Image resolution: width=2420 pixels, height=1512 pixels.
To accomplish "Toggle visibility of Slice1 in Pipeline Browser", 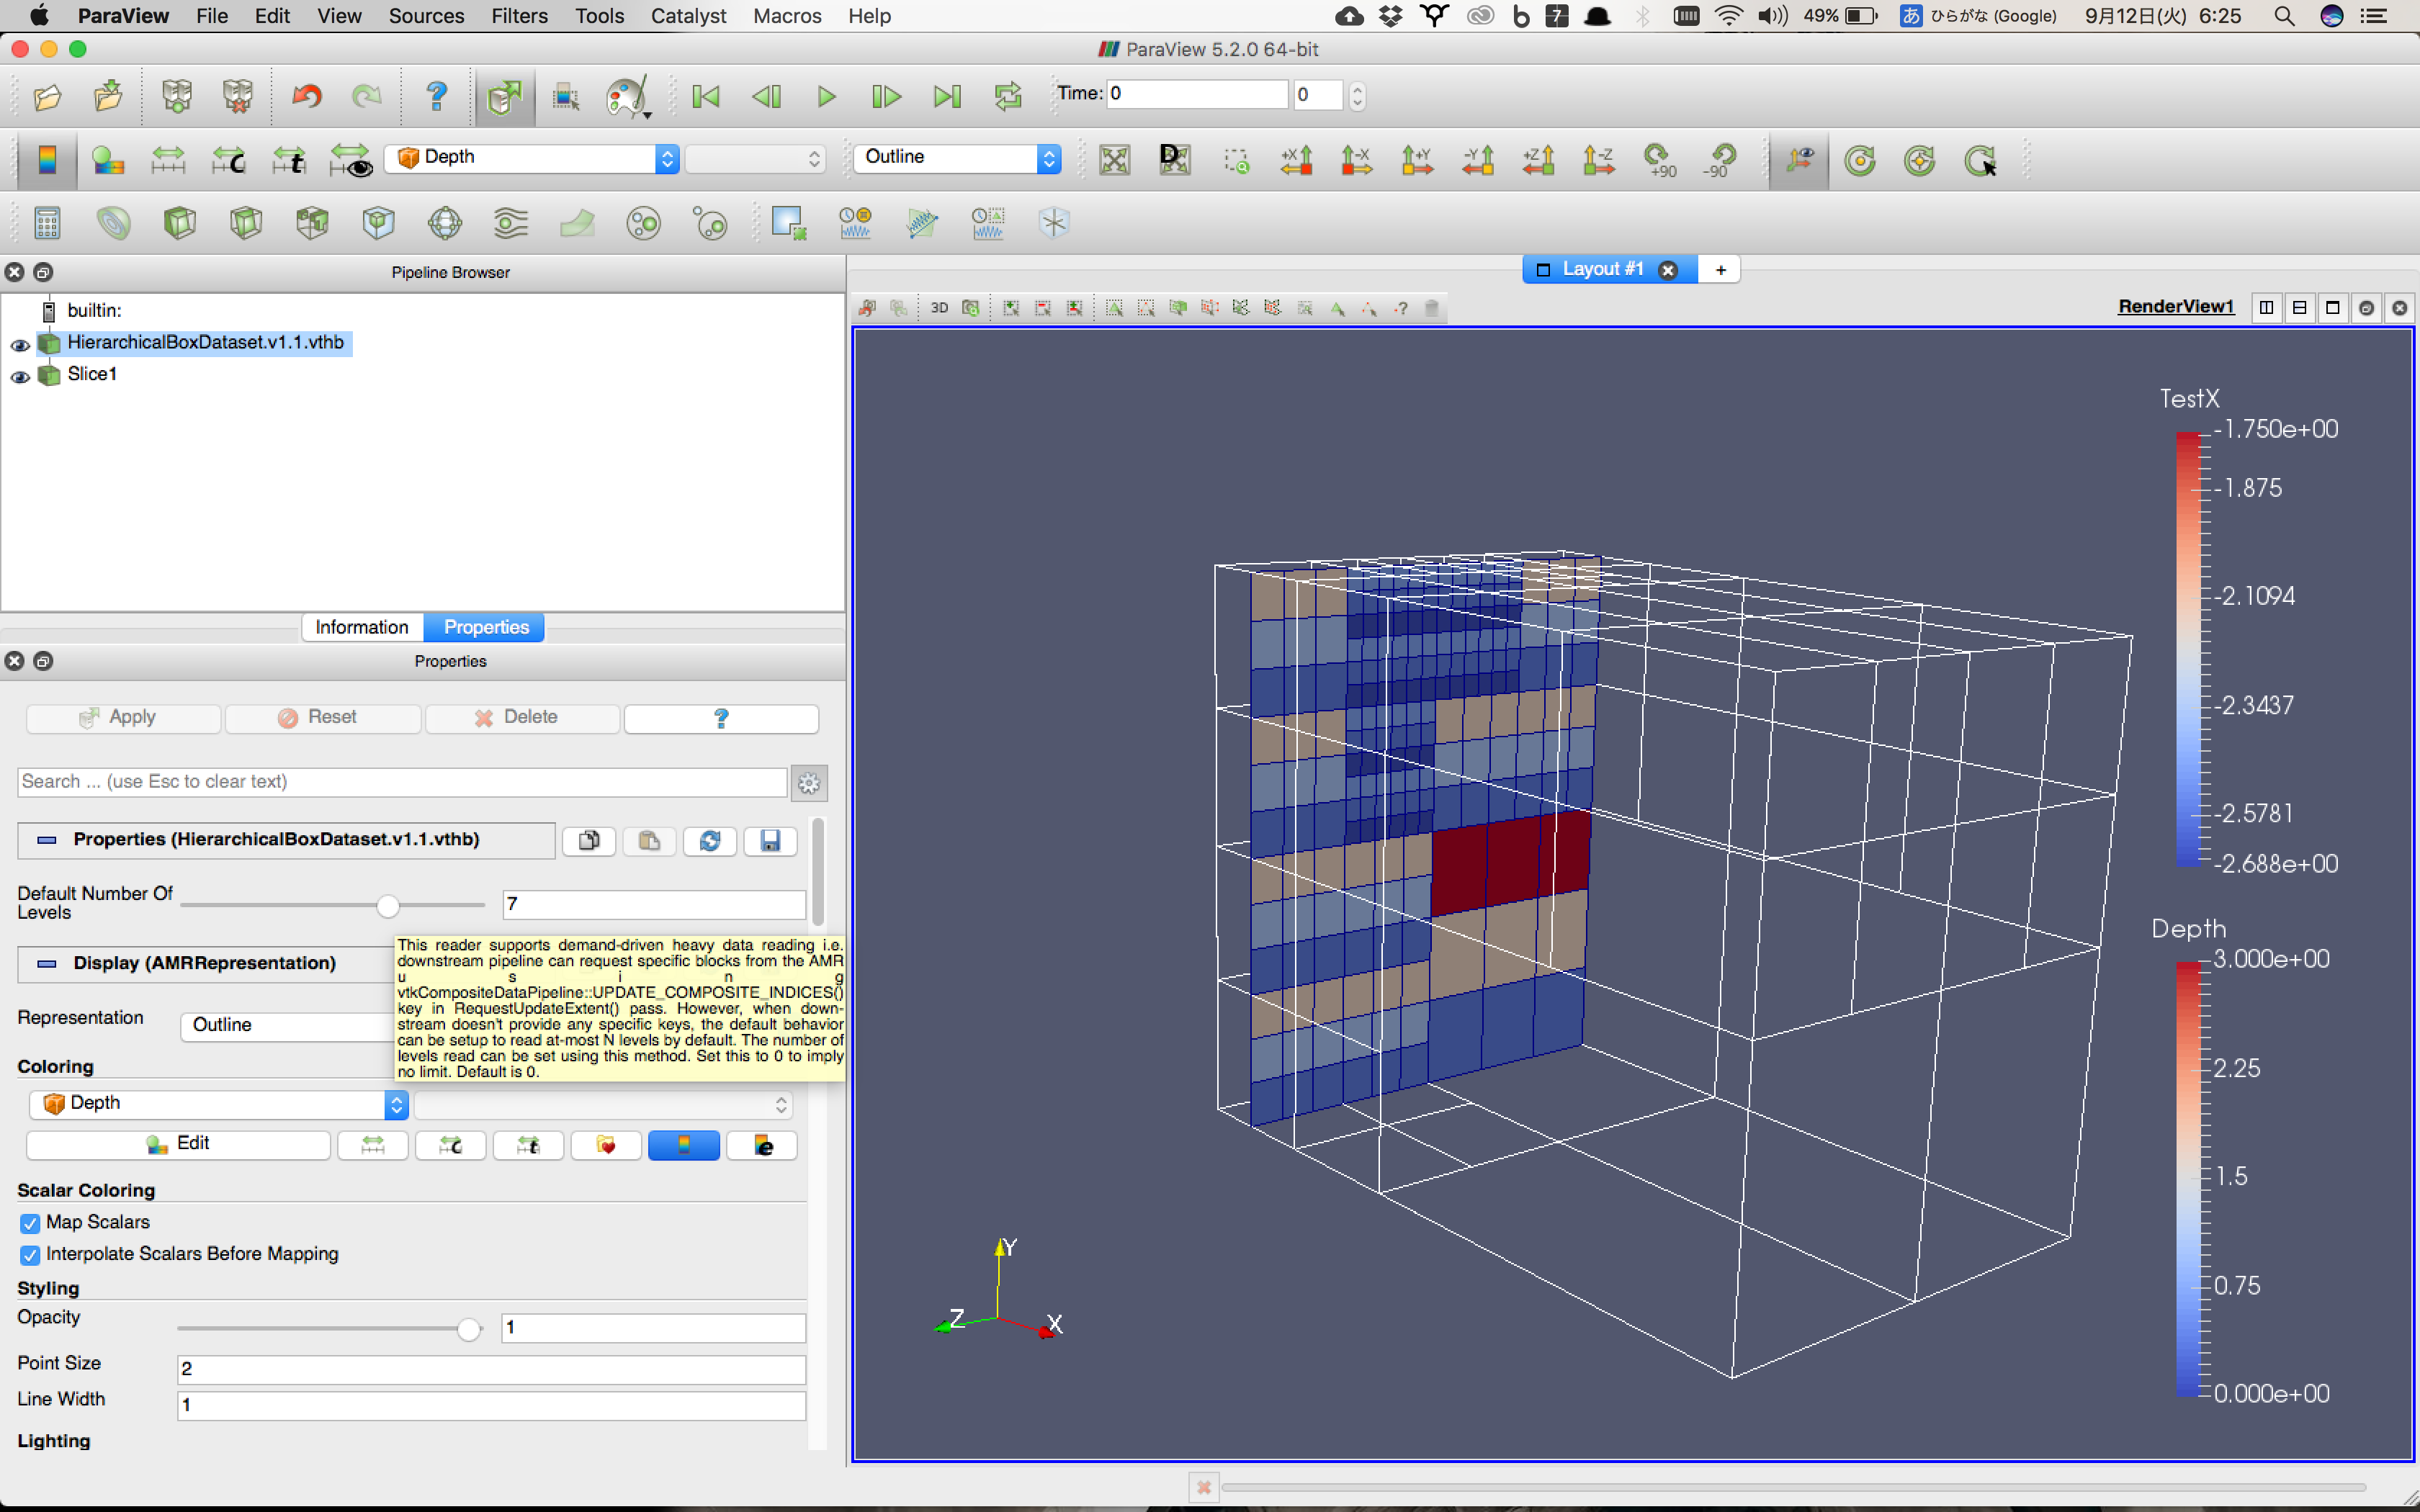I will tap(19, 377).
